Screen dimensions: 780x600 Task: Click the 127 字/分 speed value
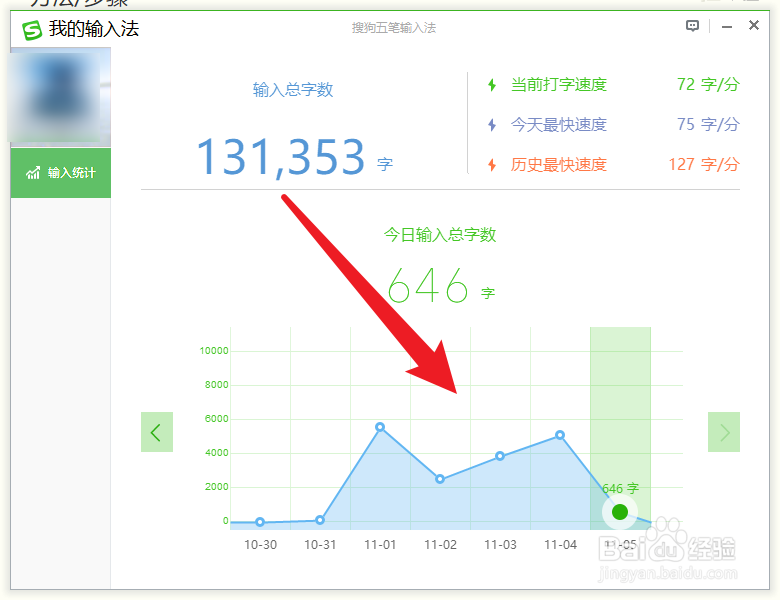(704, 165)
